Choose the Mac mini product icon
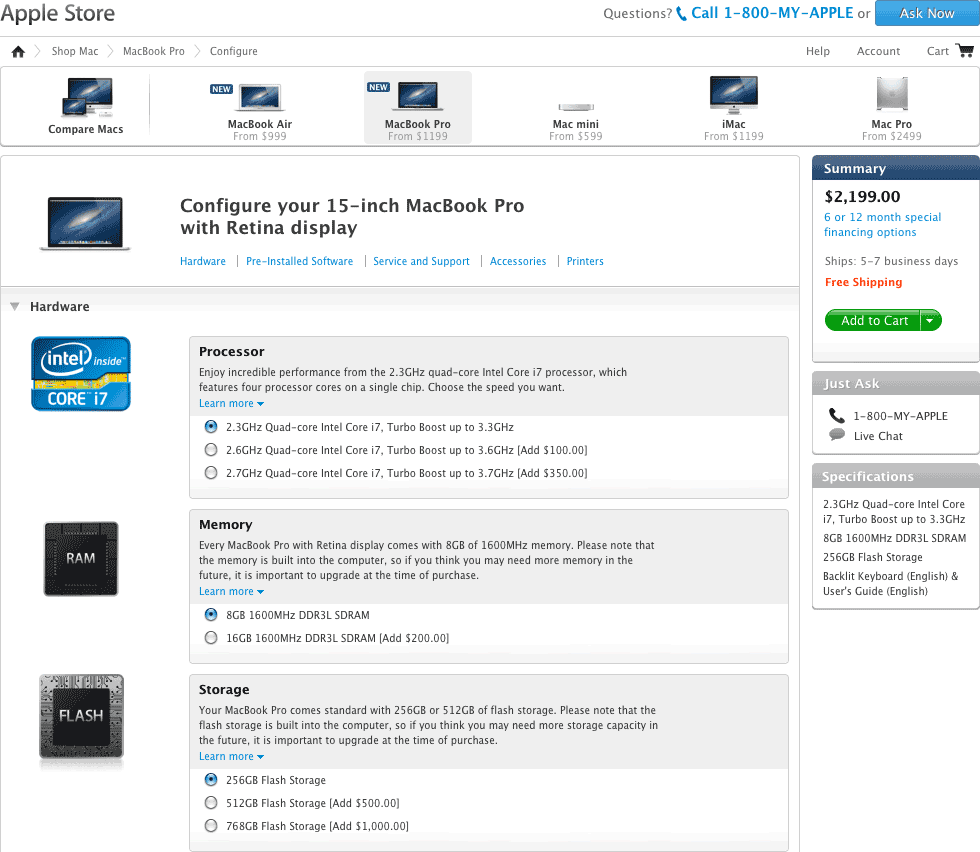 point(575,106)
